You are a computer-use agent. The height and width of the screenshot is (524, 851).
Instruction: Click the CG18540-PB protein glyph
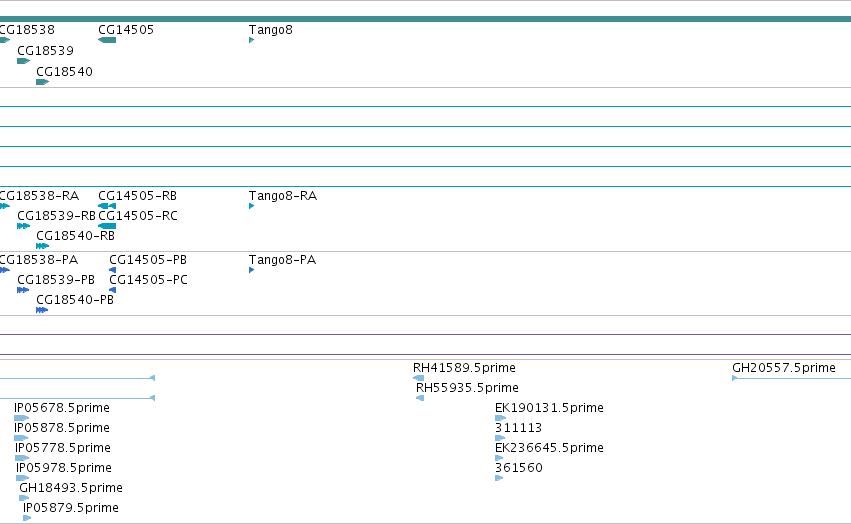(x=42, y=311)
